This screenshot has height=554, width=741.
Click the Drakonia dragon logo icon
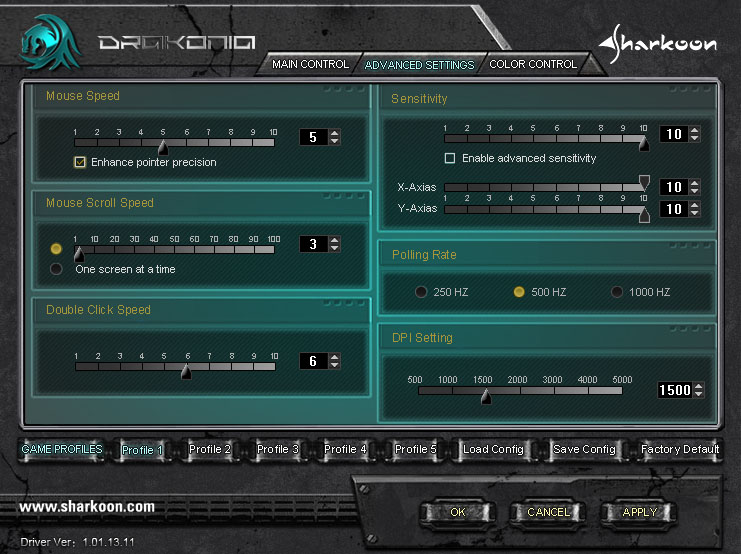coord(50,43)
